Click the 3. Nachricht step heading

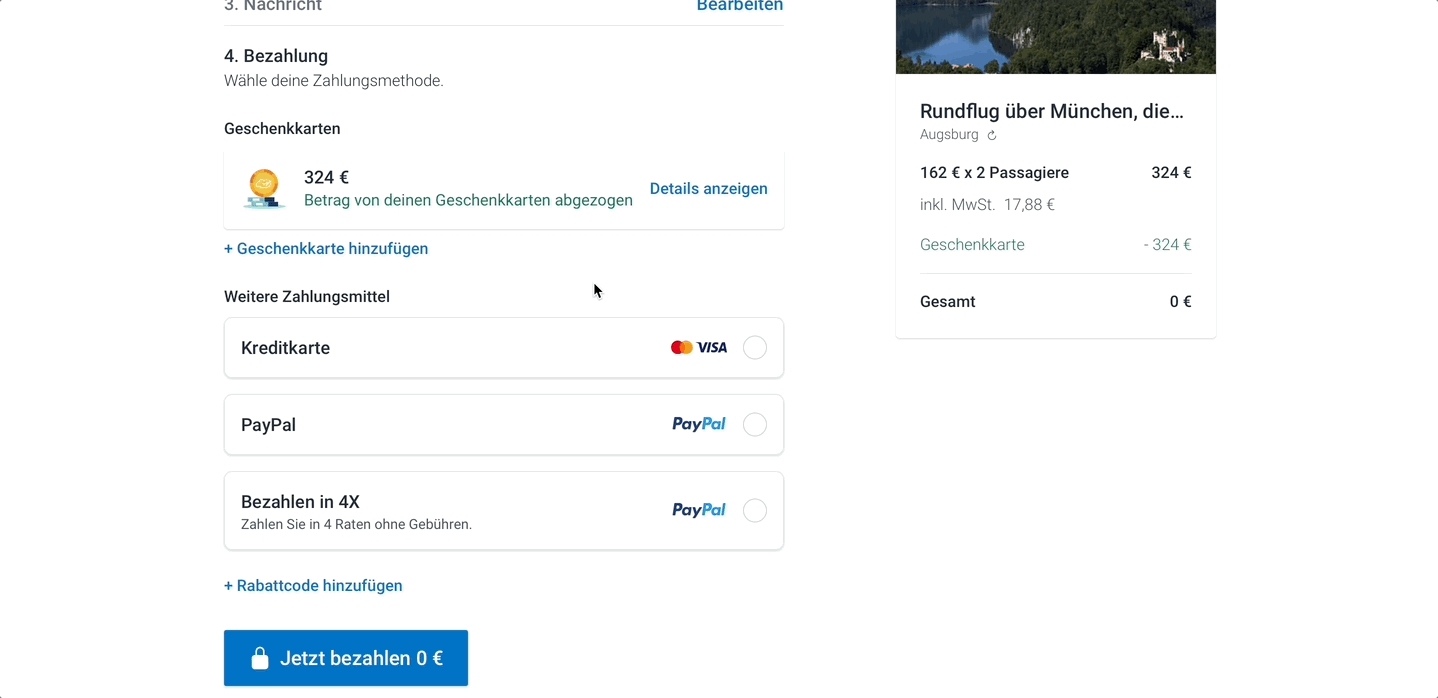click(x=273, y=6)
